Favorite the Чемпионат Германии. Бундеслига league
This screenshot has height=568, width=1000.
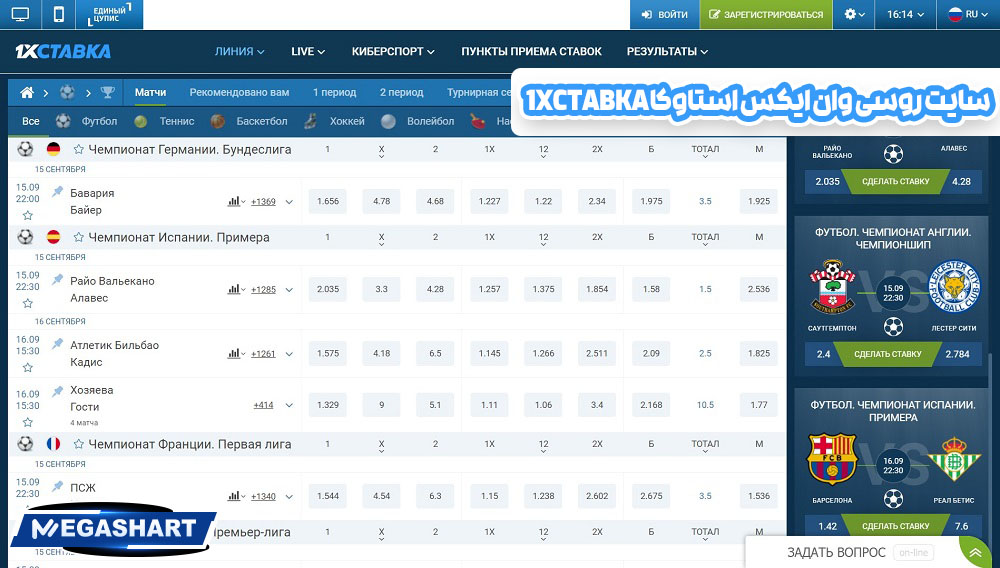tap(78, 149)
